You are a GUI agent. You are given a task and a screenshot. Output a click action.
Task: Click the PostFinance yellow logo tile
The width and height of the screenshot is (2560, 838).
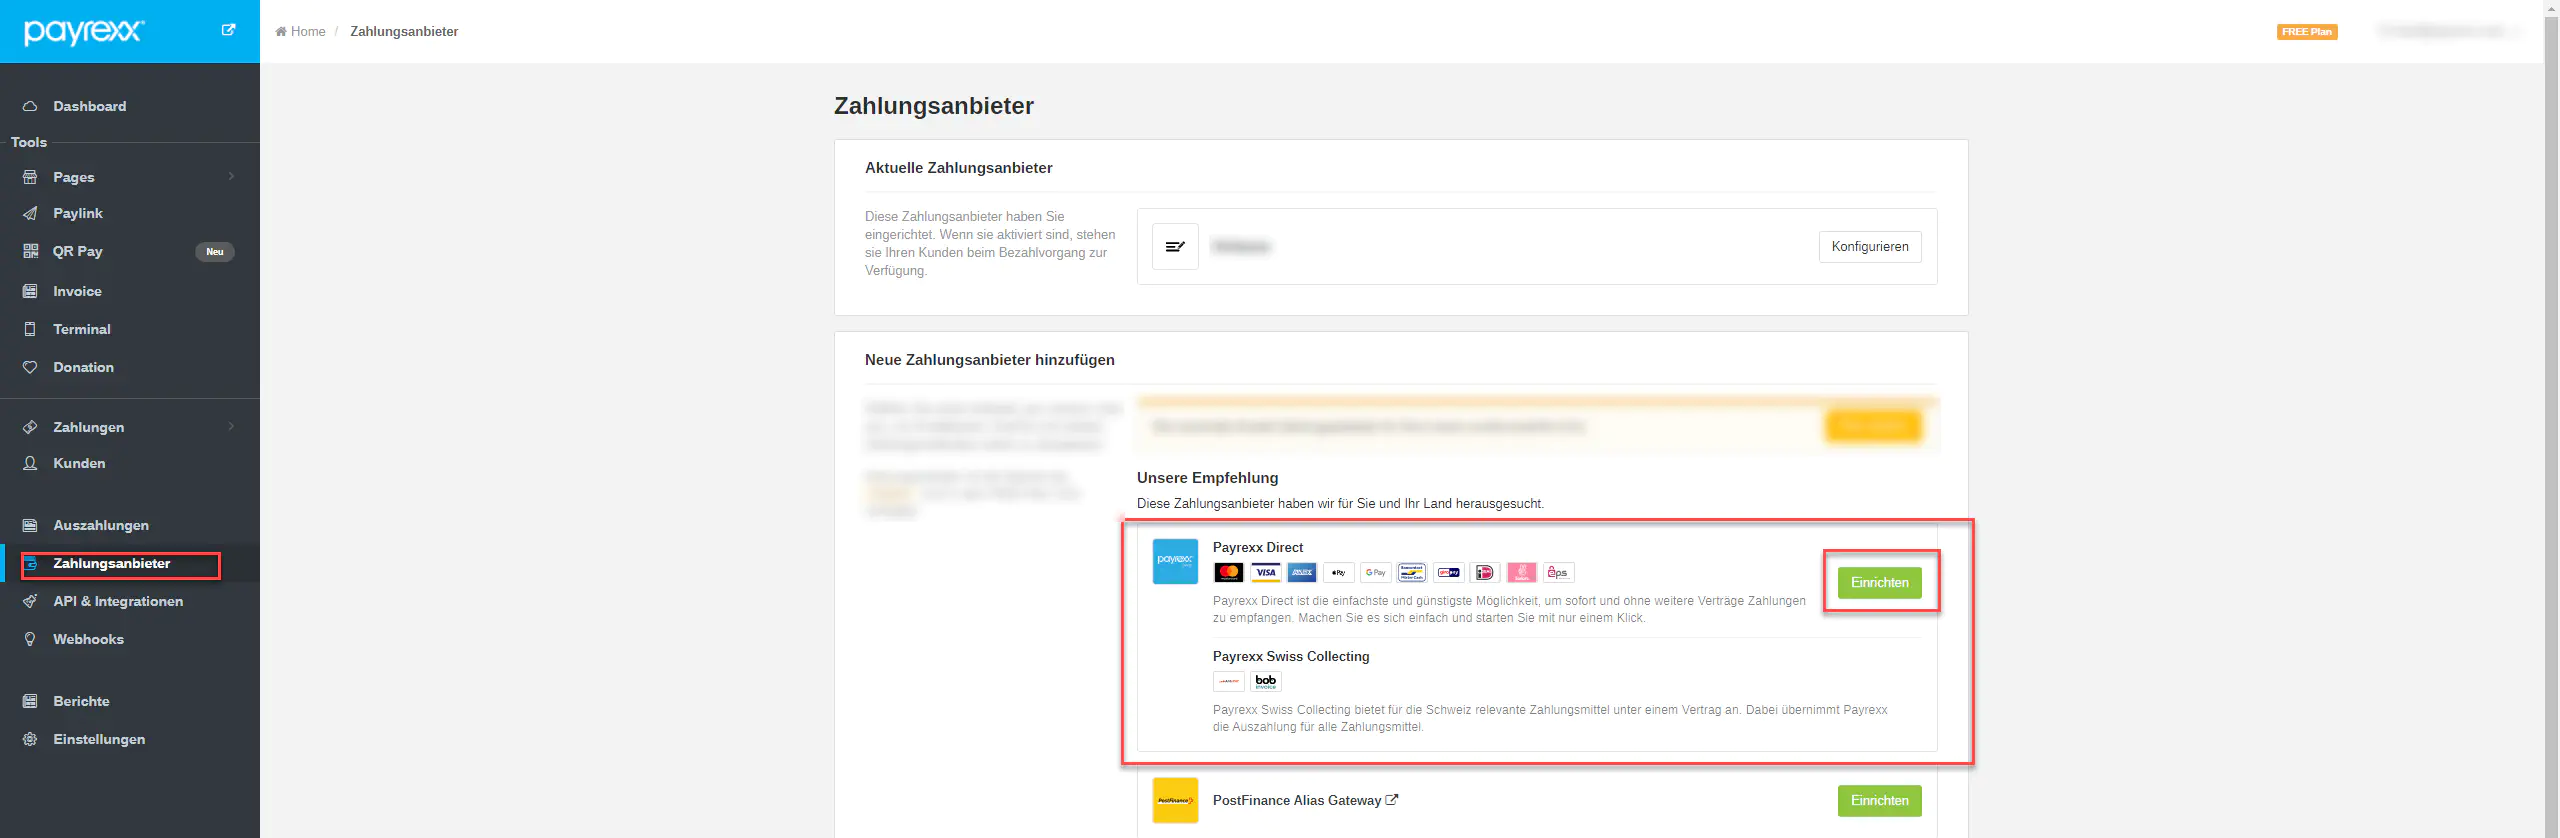(x=1175, y=800)
